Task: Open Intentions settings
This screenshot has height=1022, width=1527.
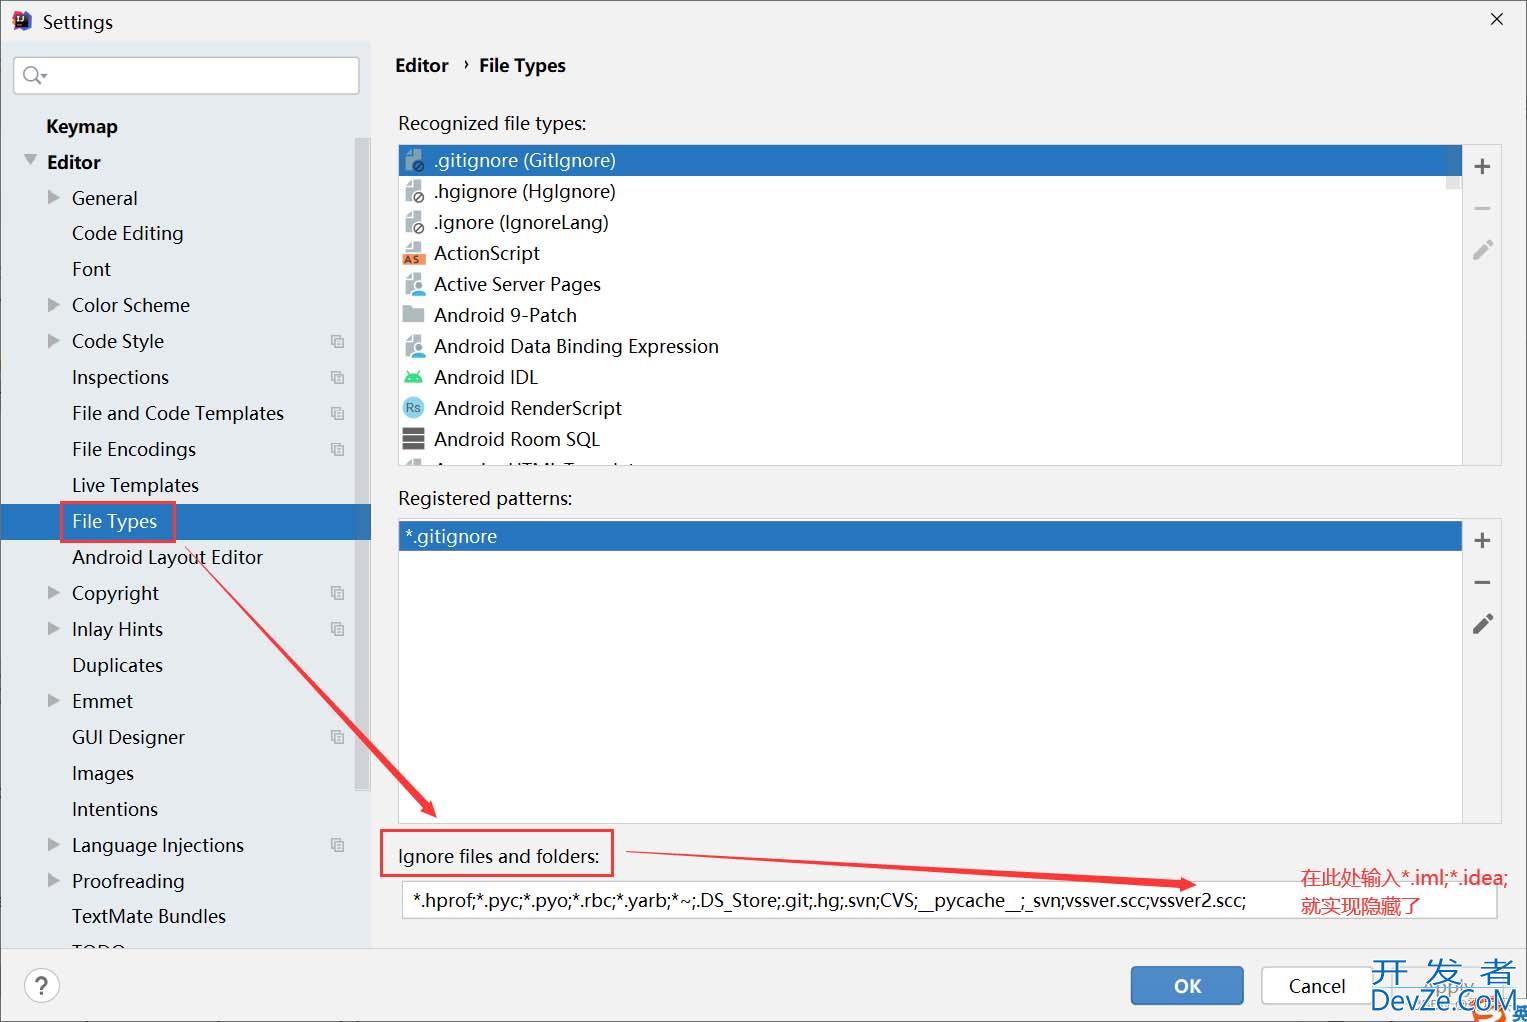Action: [115, 809]
